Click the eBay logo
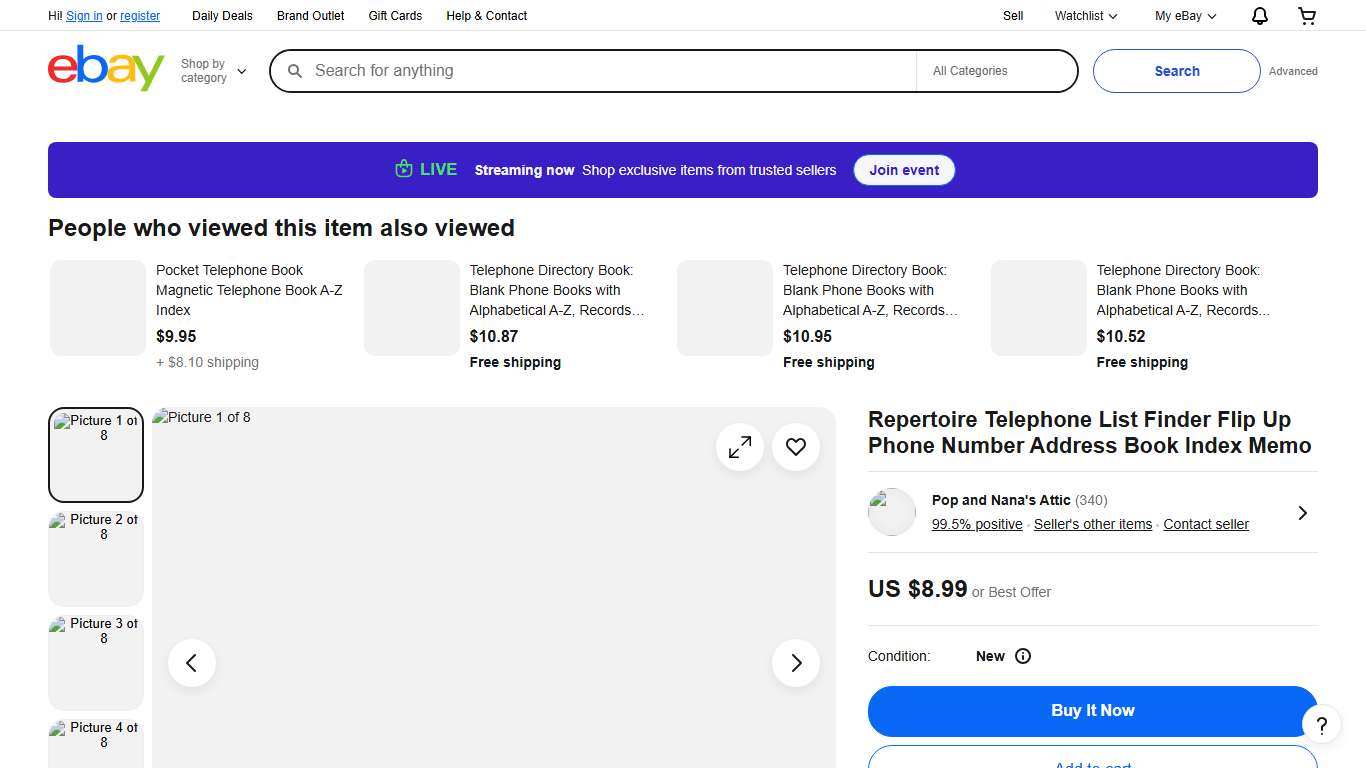This screenshot has width=1366, height=768. [x=105, y=68]
